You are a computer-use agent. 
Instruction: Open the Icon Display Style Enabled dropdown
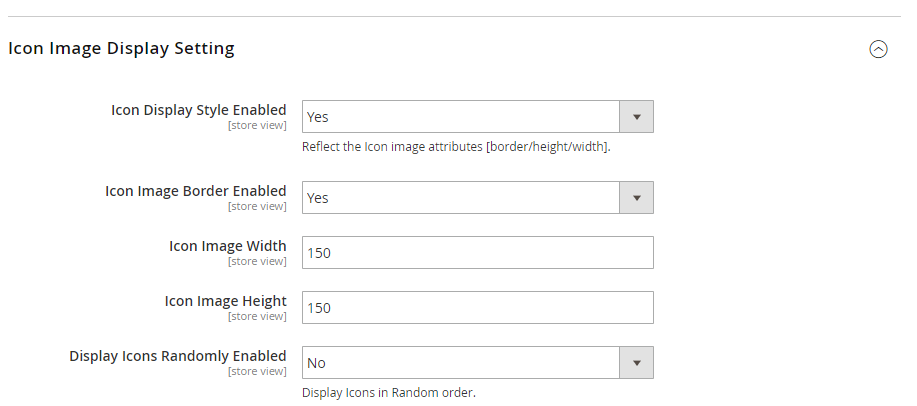tap(461, 117)
